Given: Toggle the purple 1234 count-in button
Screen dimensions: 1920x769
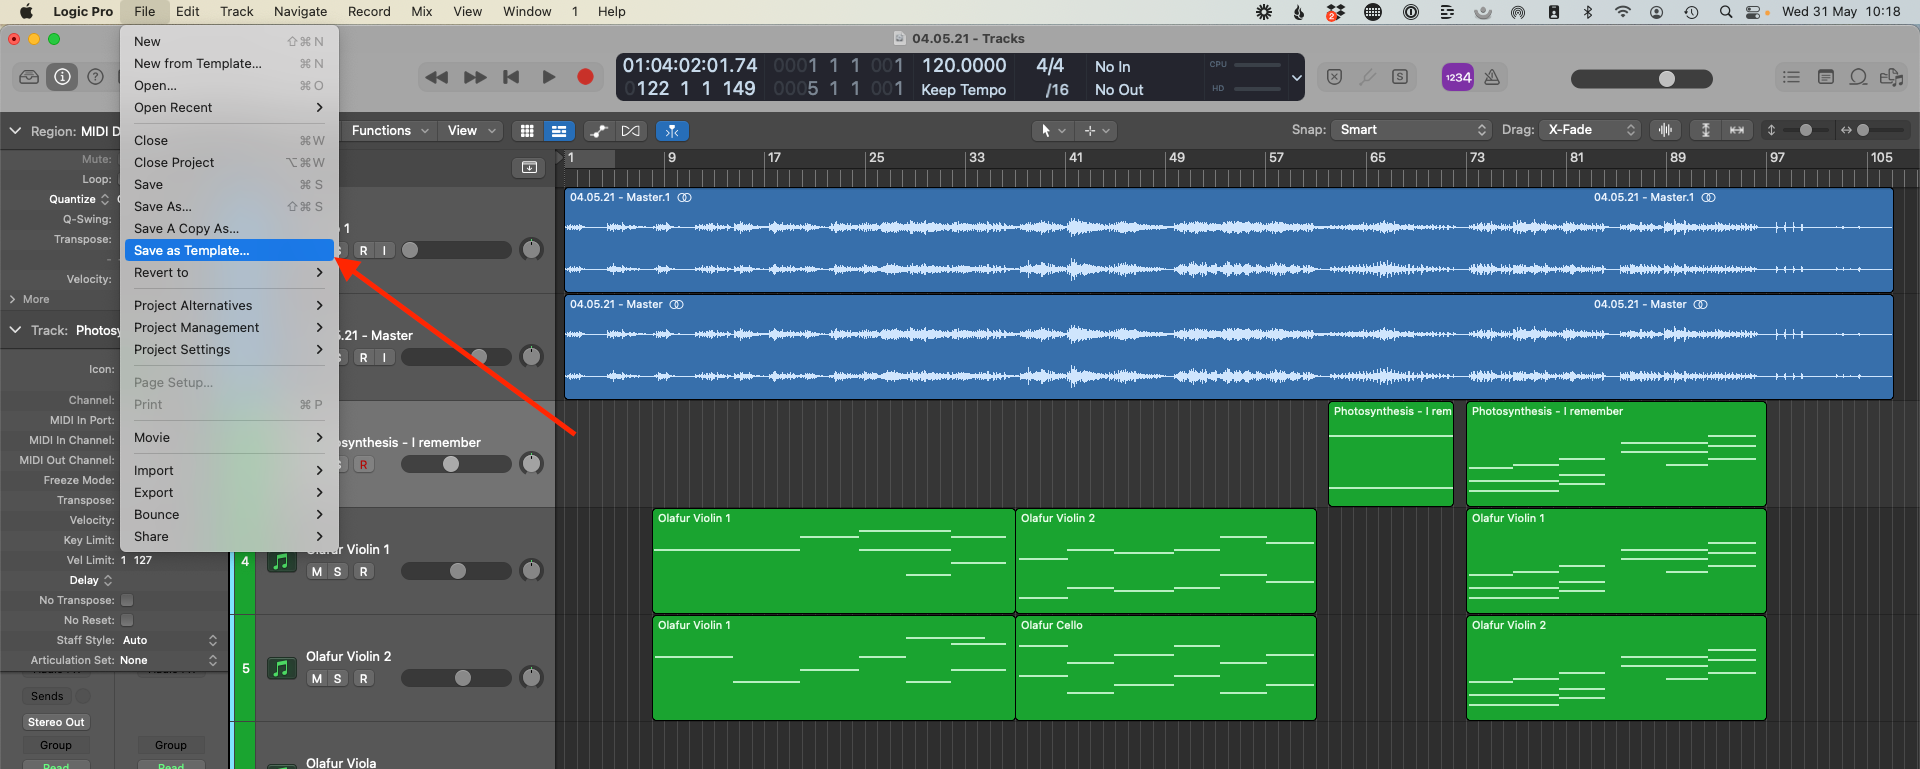Looking at the screenshot, I should click(1458, 77).
